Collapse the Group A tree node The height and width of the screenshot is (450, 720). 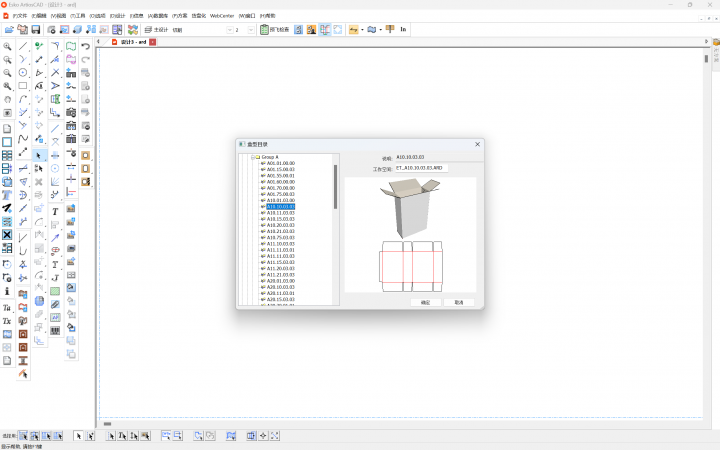click(x=254, y=157)
